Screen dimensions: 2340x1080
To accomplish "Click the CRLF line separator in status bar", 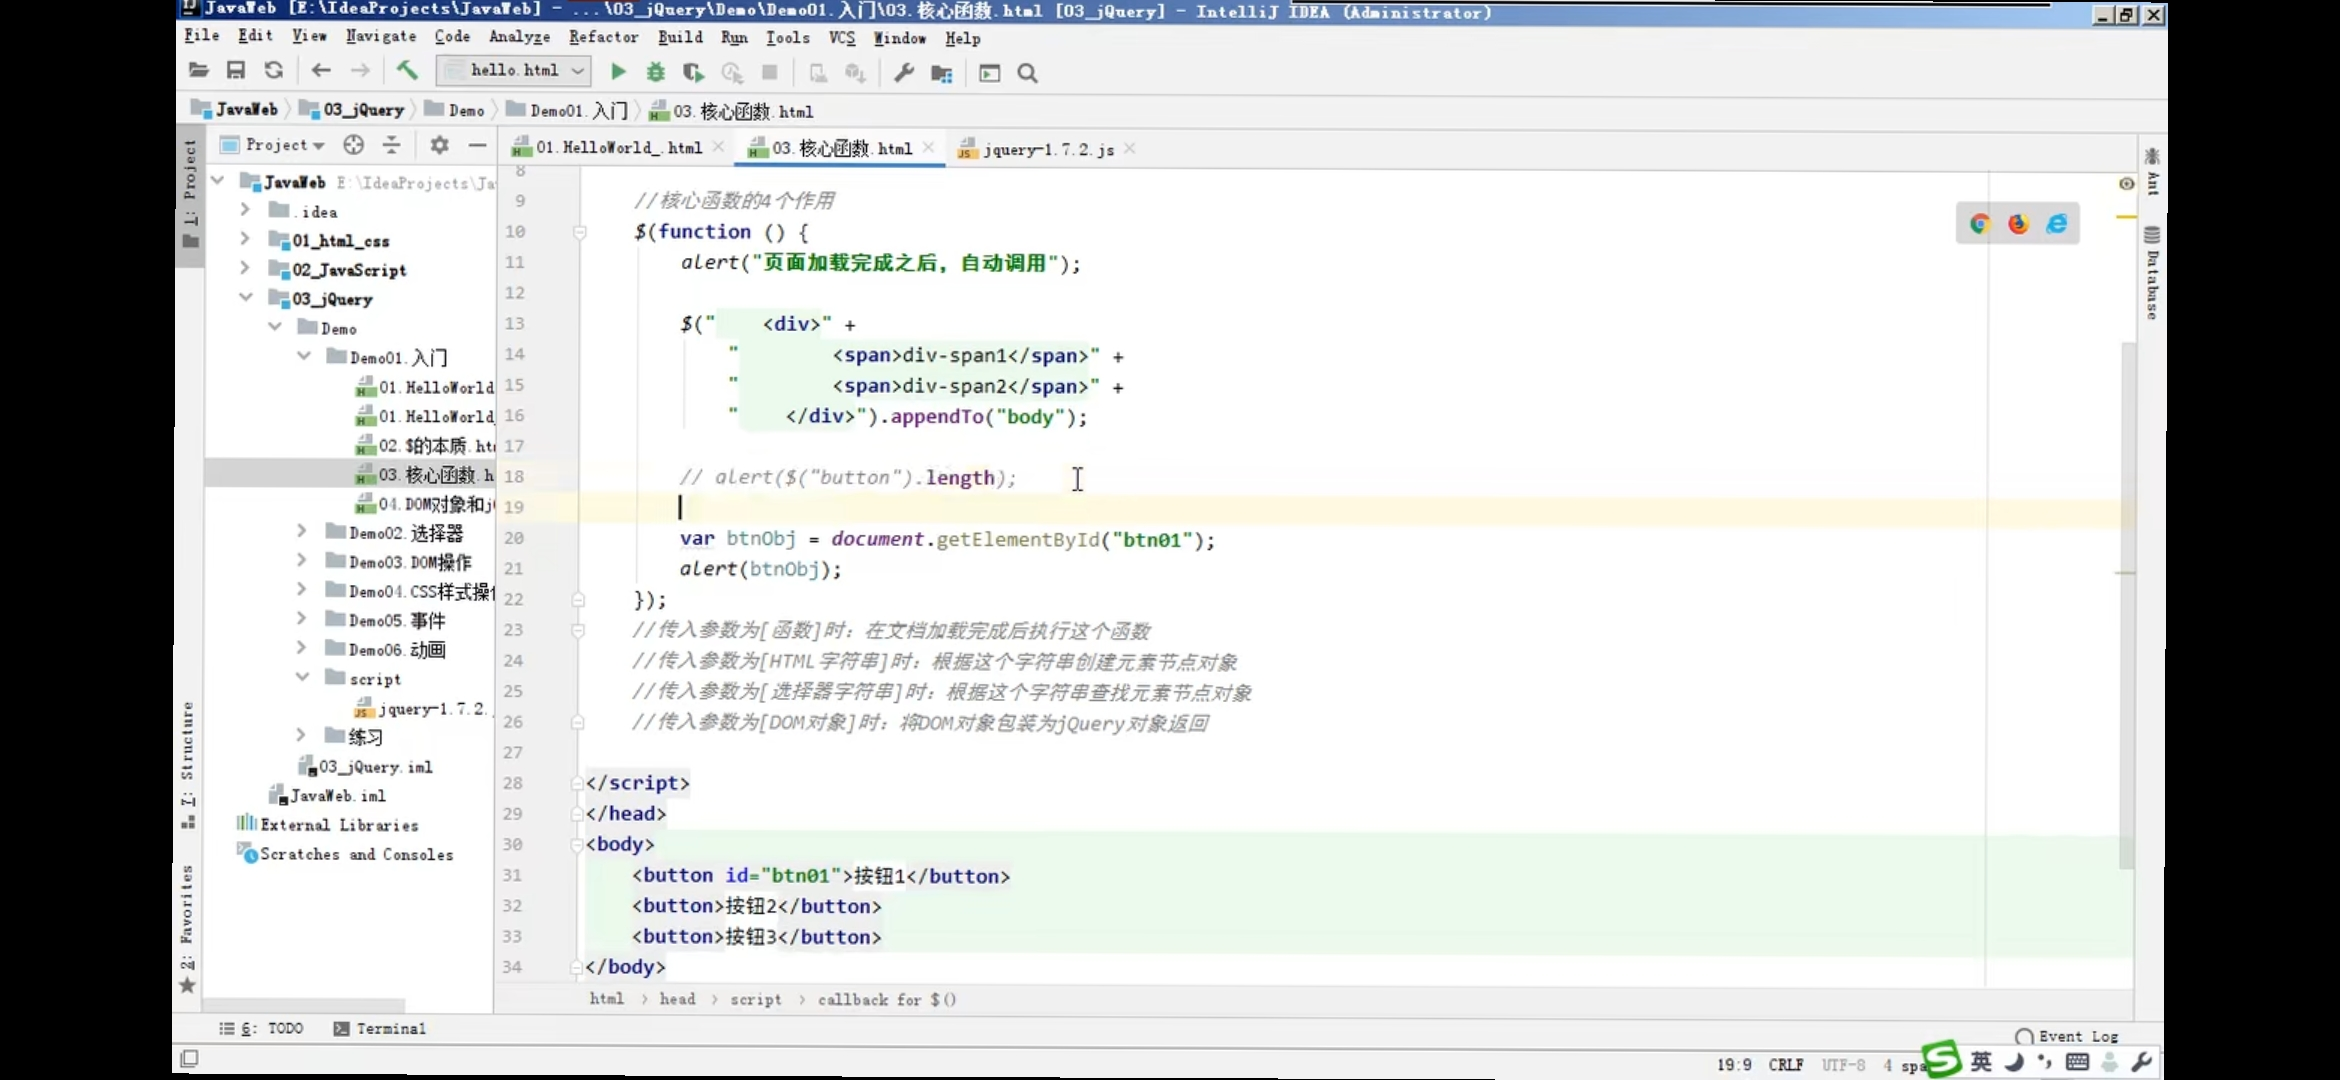I will pos(1785,1065).
